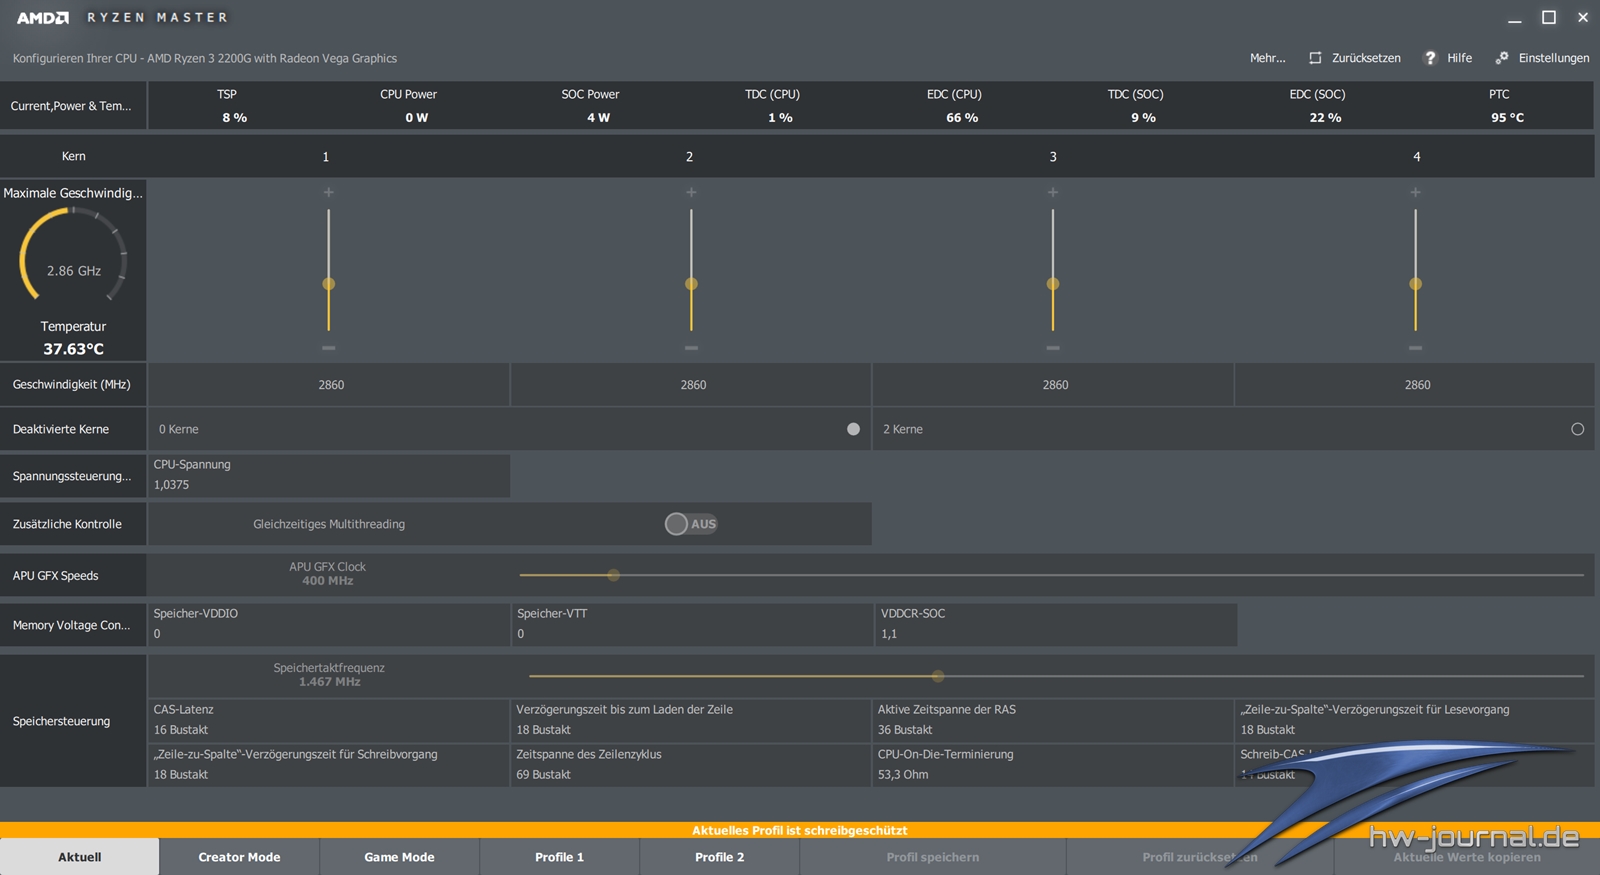Decrease core 3 speed with minus icon
This screenshot has height=875, width=1600.
point(1053,348)
